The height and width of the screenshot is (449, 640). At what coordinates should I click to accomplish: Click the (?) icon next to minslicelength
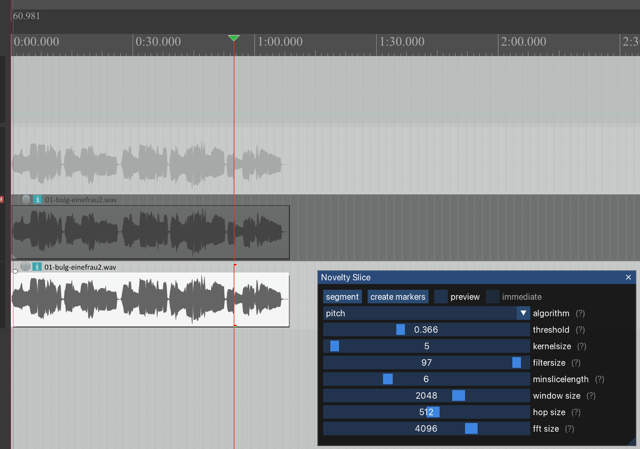(599, 379)
